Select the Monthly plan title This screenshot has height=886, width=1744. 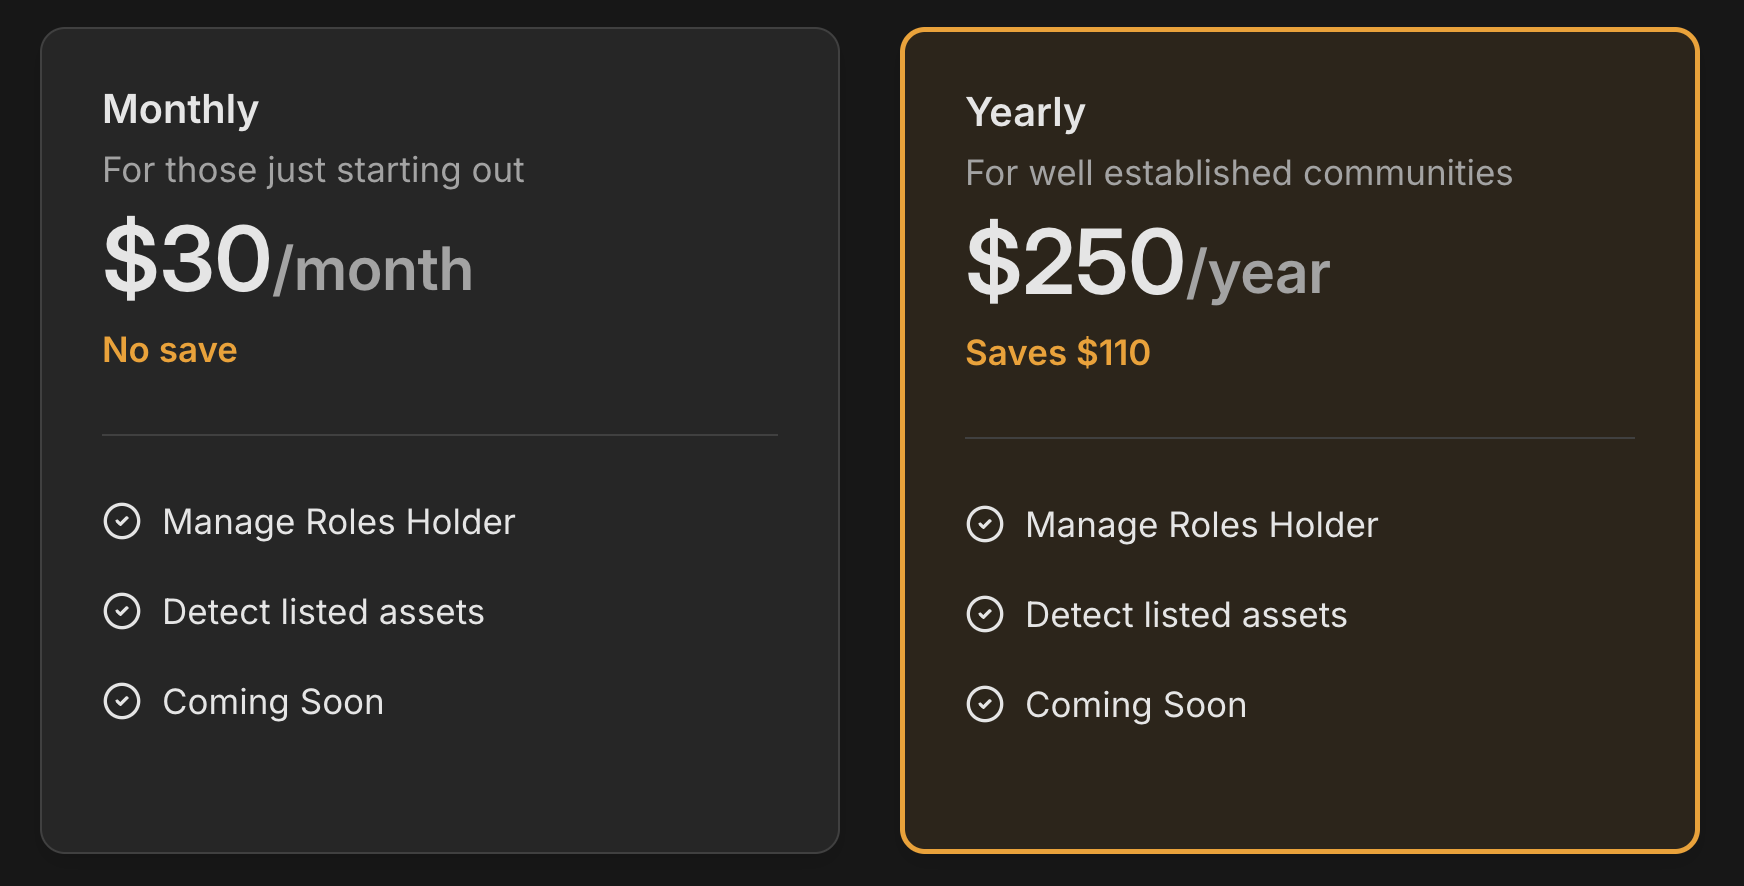181,109
